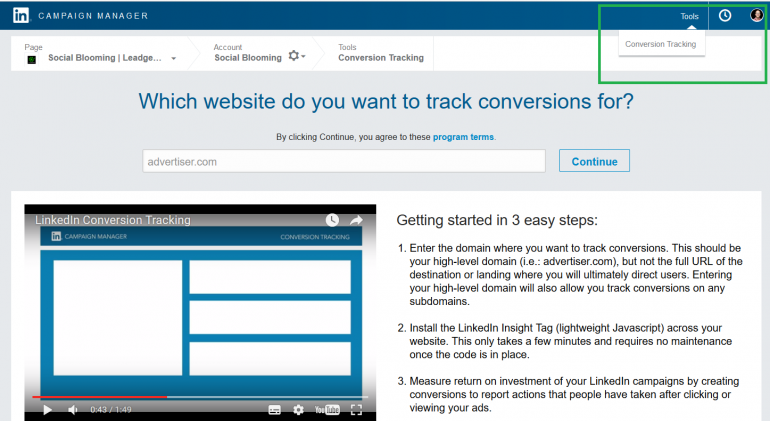Play the LinkedIn Conversion Tracking video

(x=47, y=410)
